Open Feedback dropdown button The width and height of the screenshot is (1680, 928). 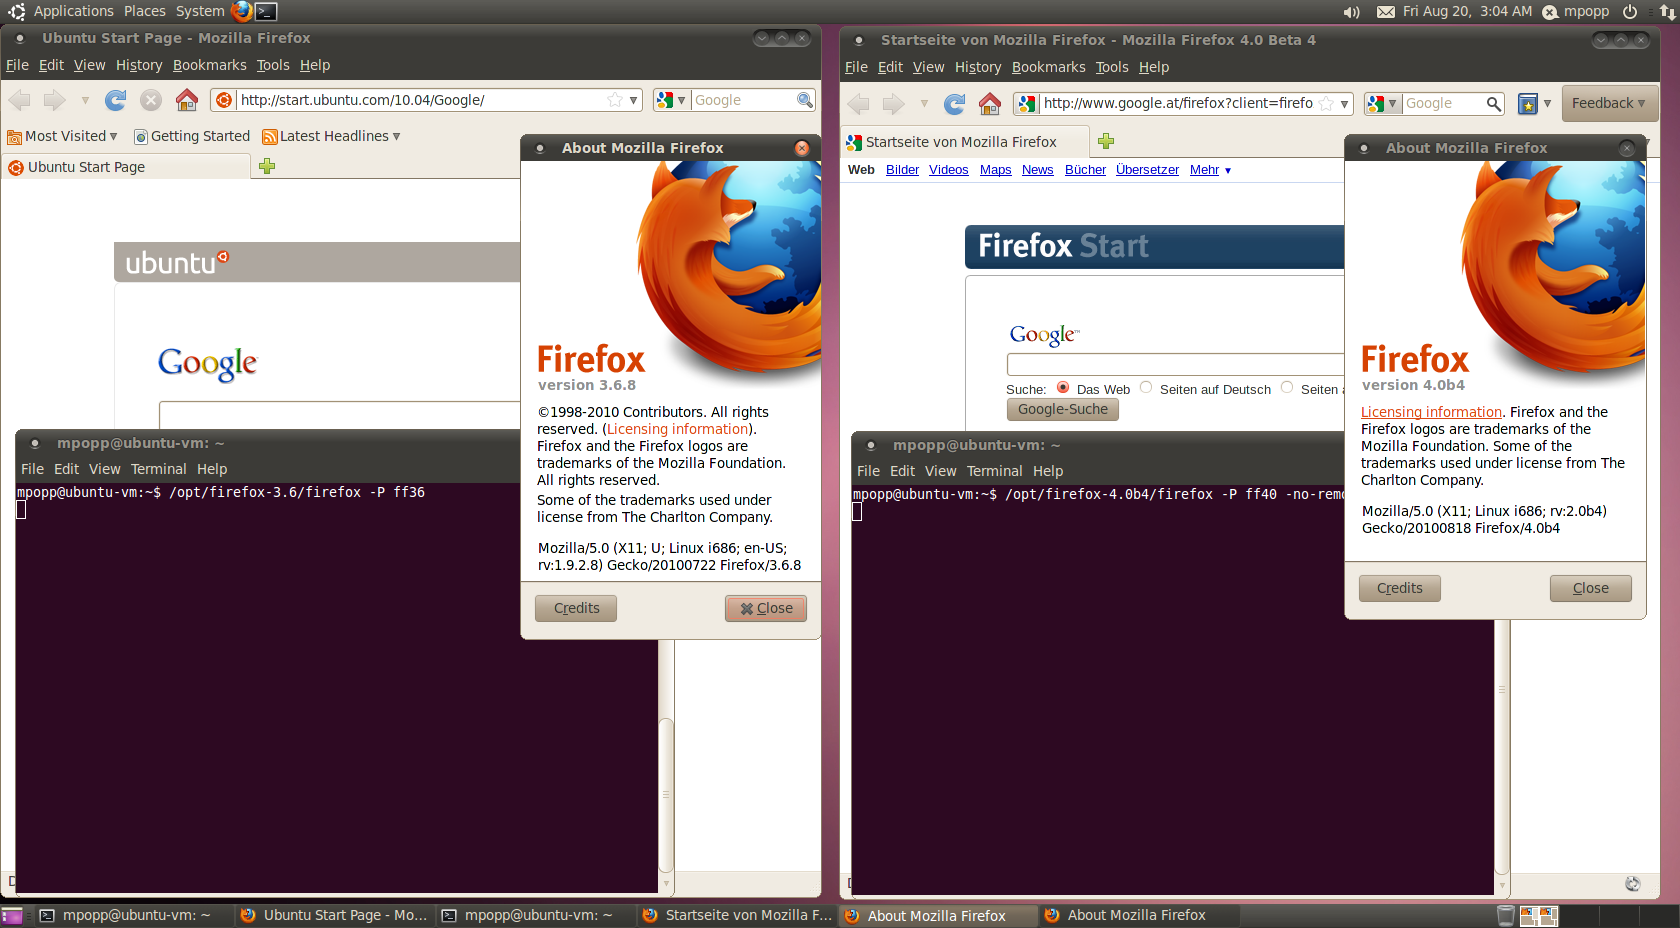tap(1608, 103)
